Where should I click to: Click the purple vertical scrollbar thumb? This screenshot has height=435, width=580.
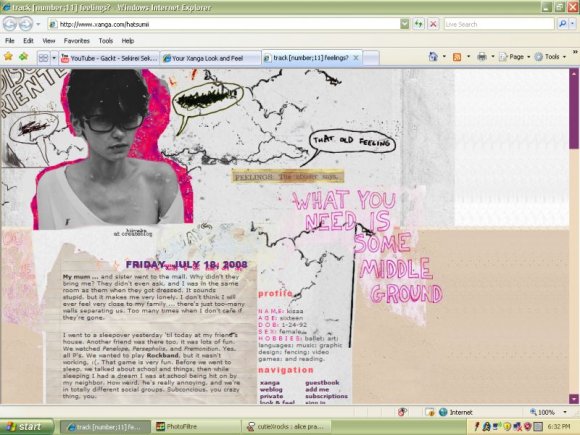[574, 113]
